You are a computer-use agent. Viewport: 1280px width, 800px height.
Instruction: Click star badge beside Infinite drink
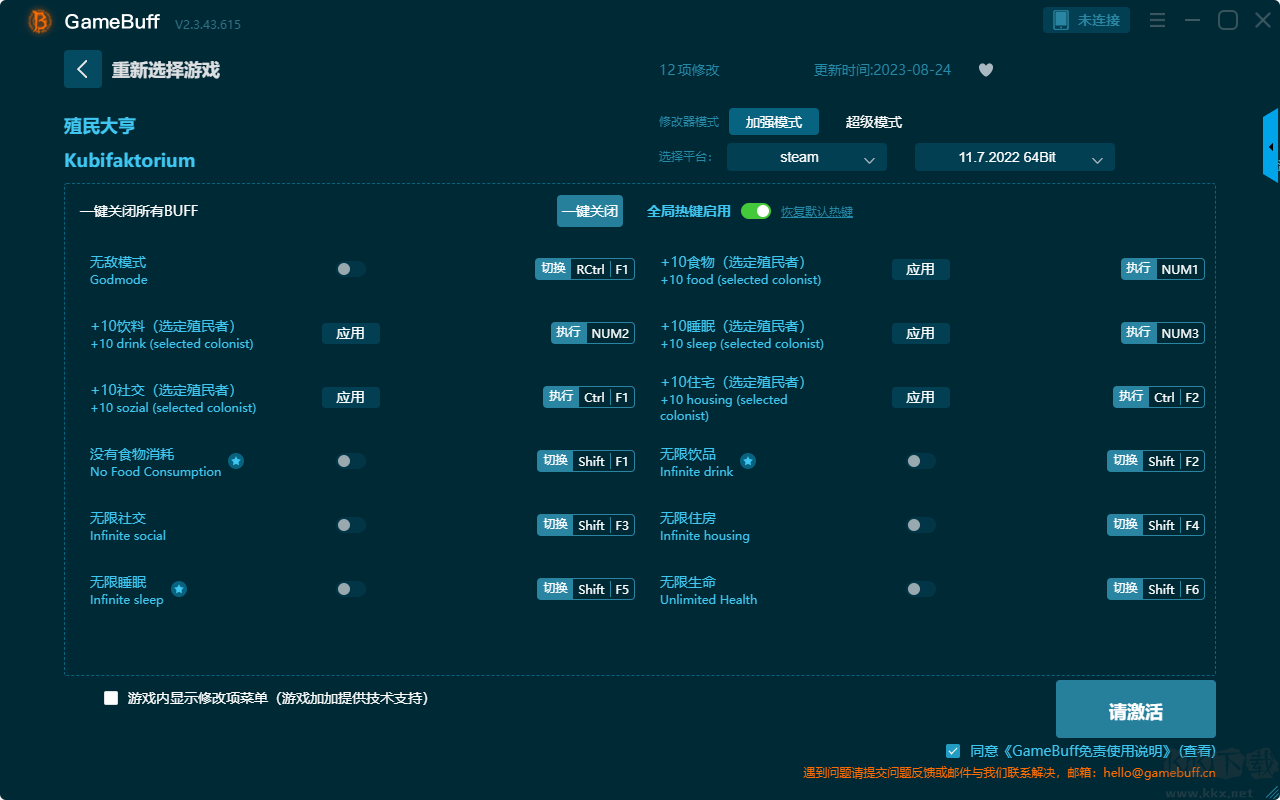[x=748, y=461]
